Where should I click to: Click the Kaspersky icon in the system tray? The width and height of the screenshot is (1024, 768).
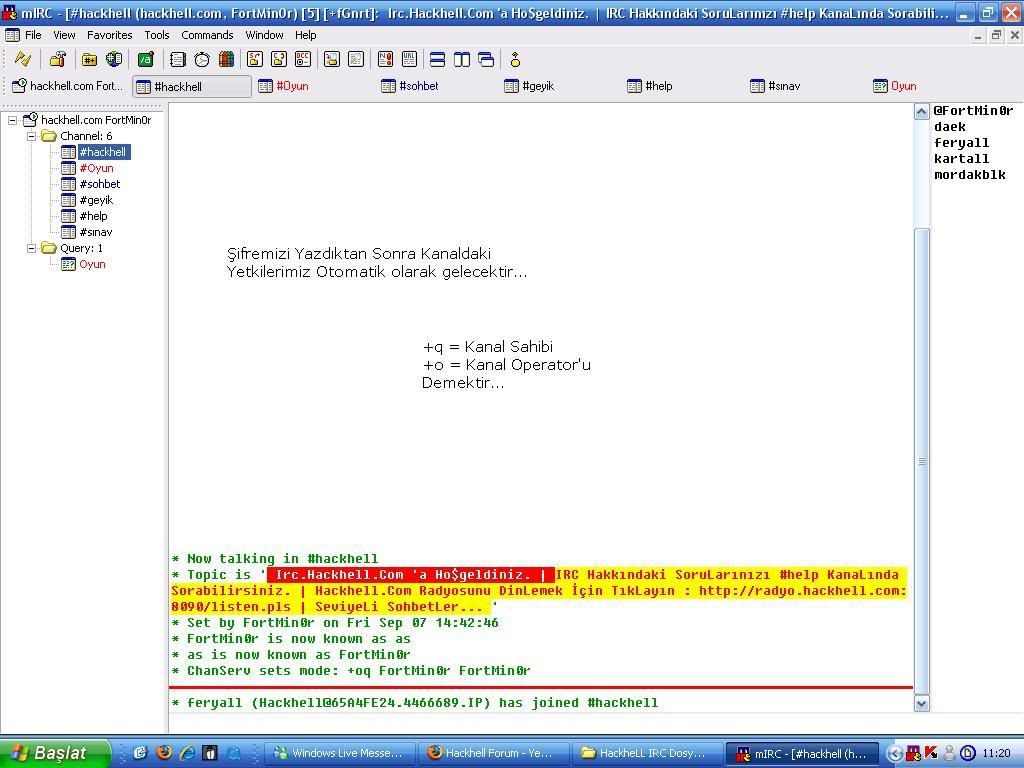point(931,753)
